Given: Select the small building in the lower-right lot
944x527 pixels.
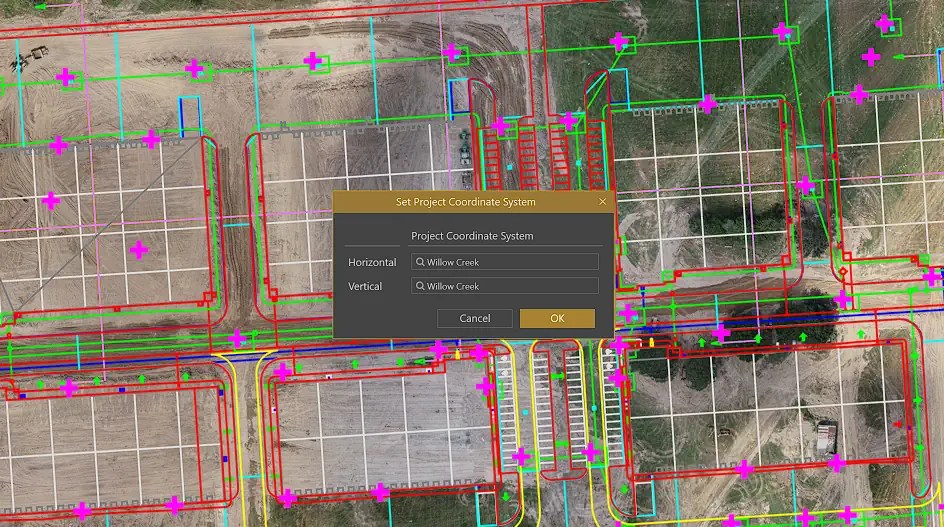Looking at the screenshot, I should point(825,437).
